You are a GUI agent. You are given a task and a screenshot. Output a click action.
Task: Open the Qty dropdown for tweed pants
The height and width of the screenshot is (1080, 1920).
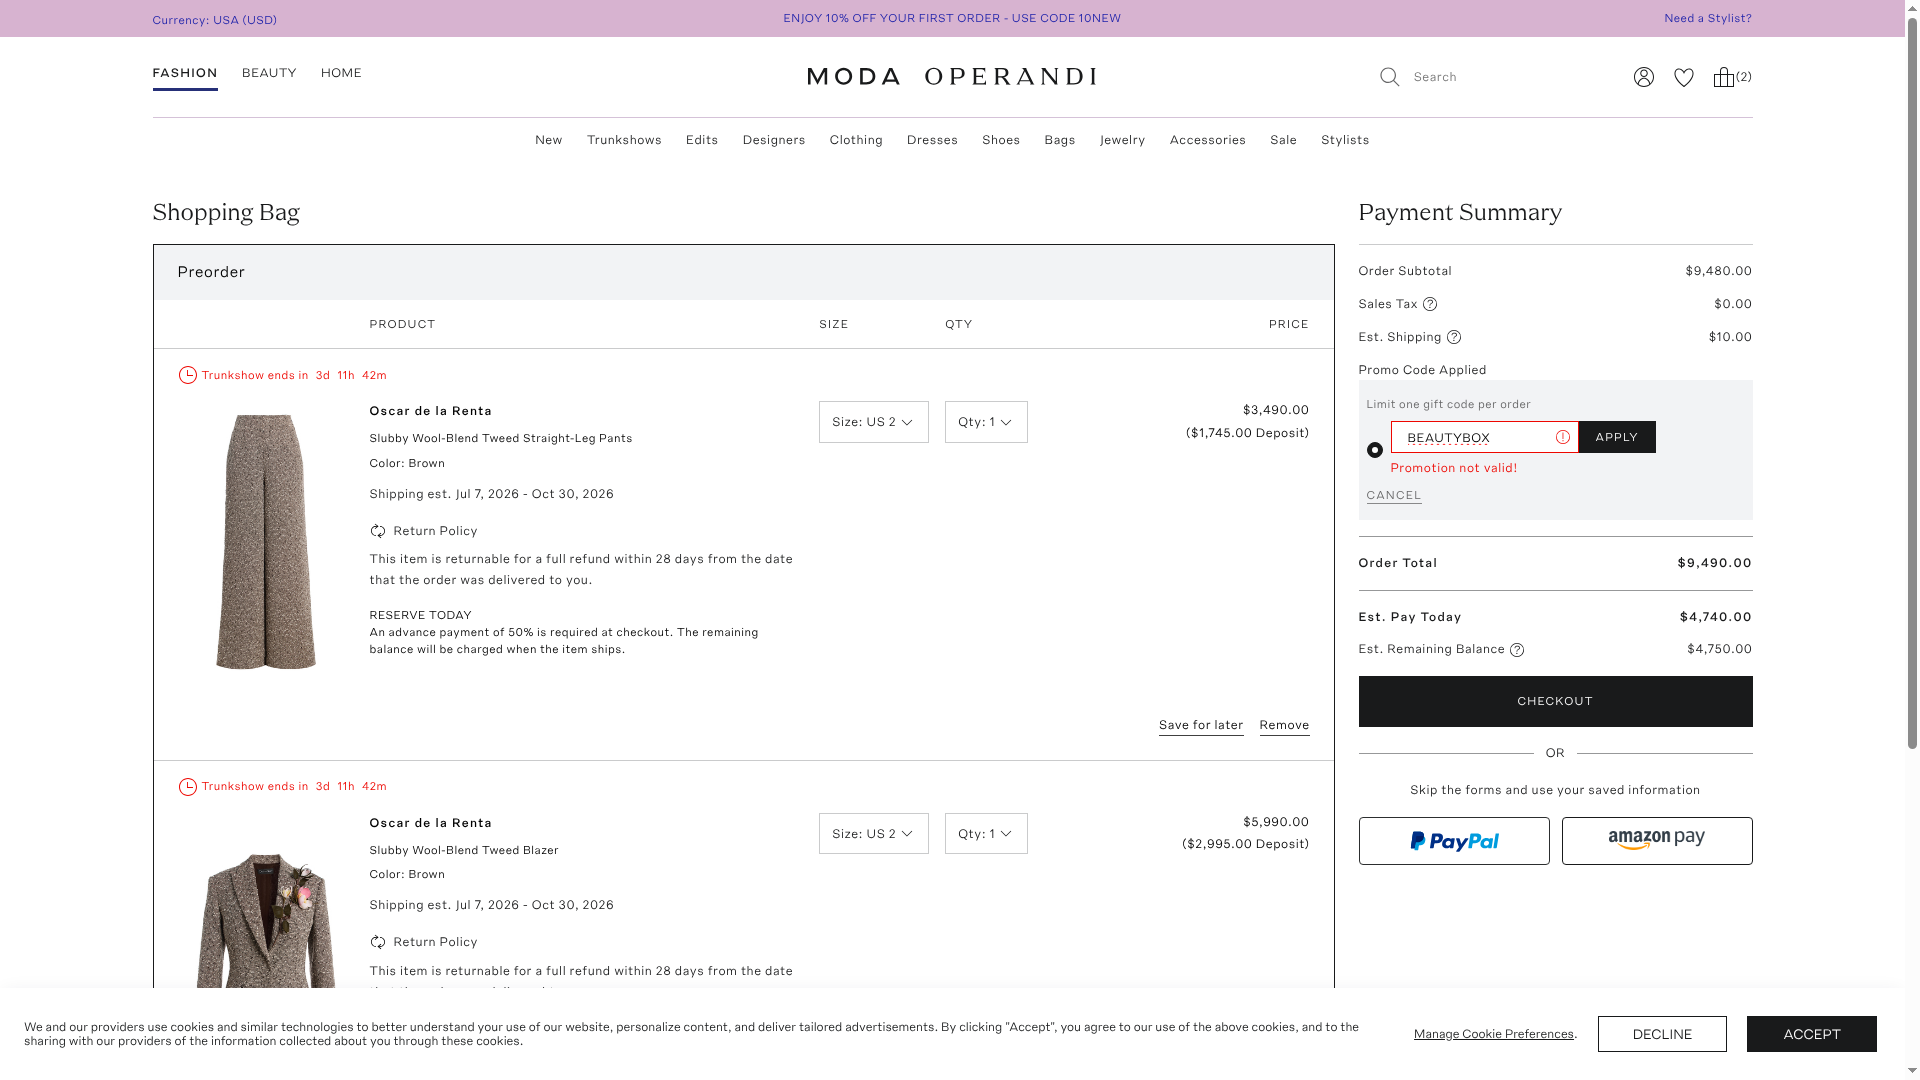(985, 422)
